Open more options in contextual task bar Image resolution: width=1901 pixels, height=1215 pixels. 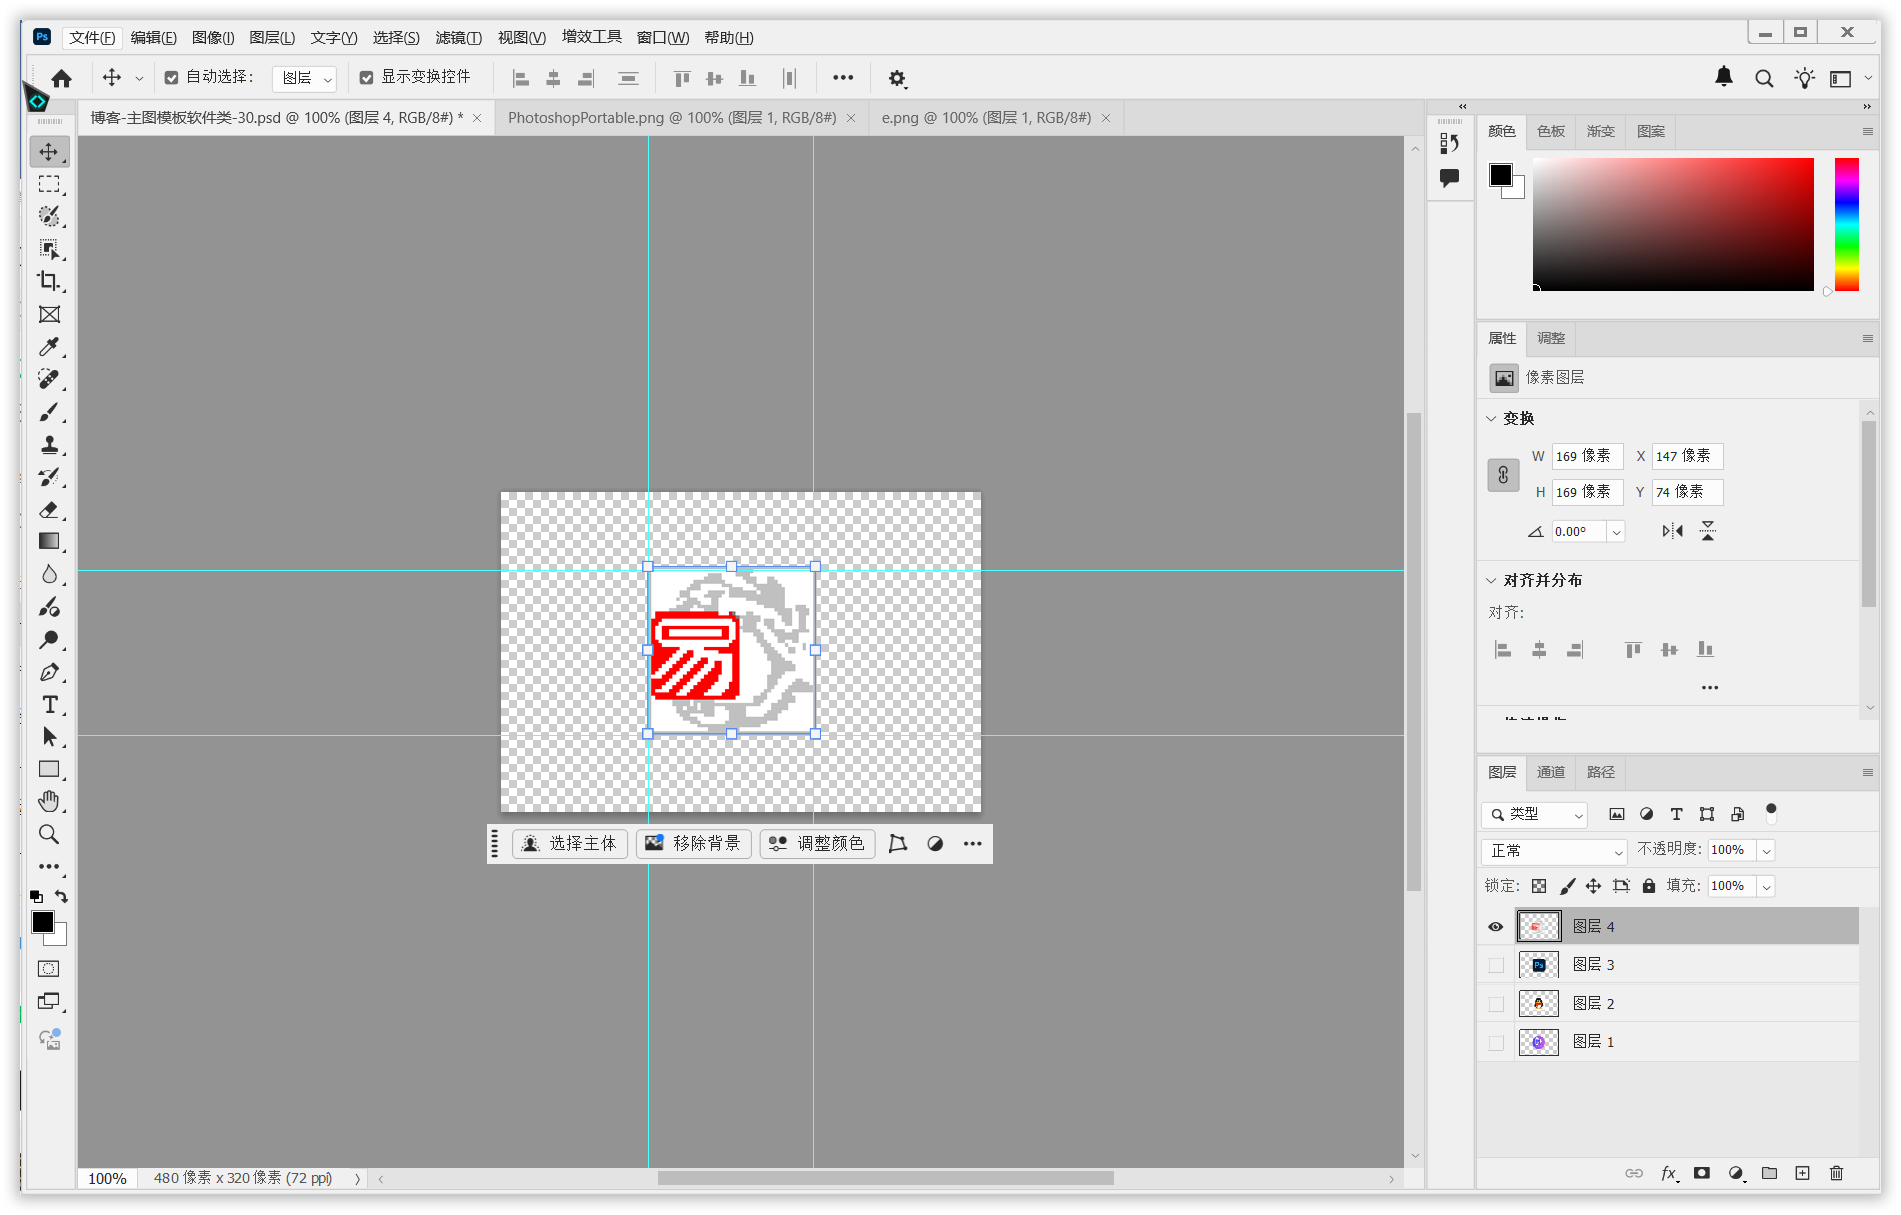972,844
